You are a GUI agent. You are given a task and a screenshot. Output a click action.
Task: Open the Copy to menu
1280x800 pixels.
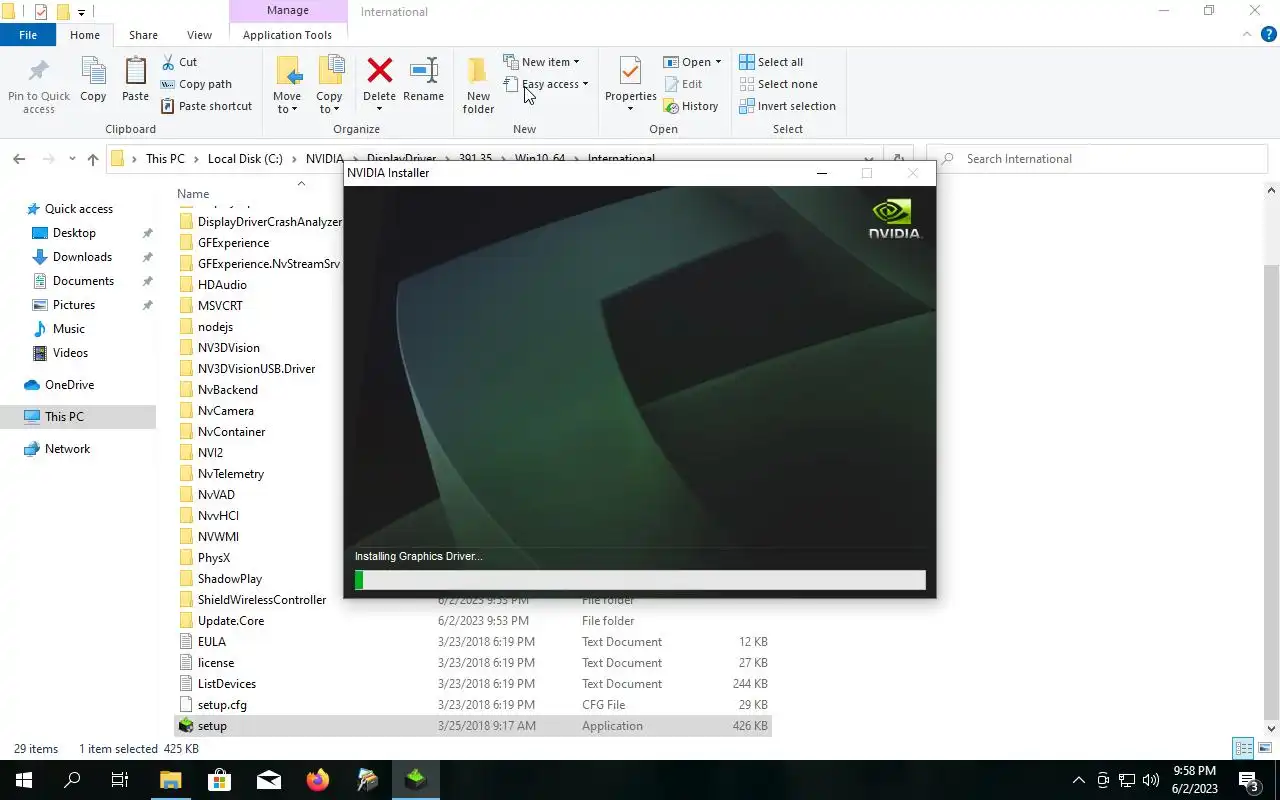coord(329,85)
